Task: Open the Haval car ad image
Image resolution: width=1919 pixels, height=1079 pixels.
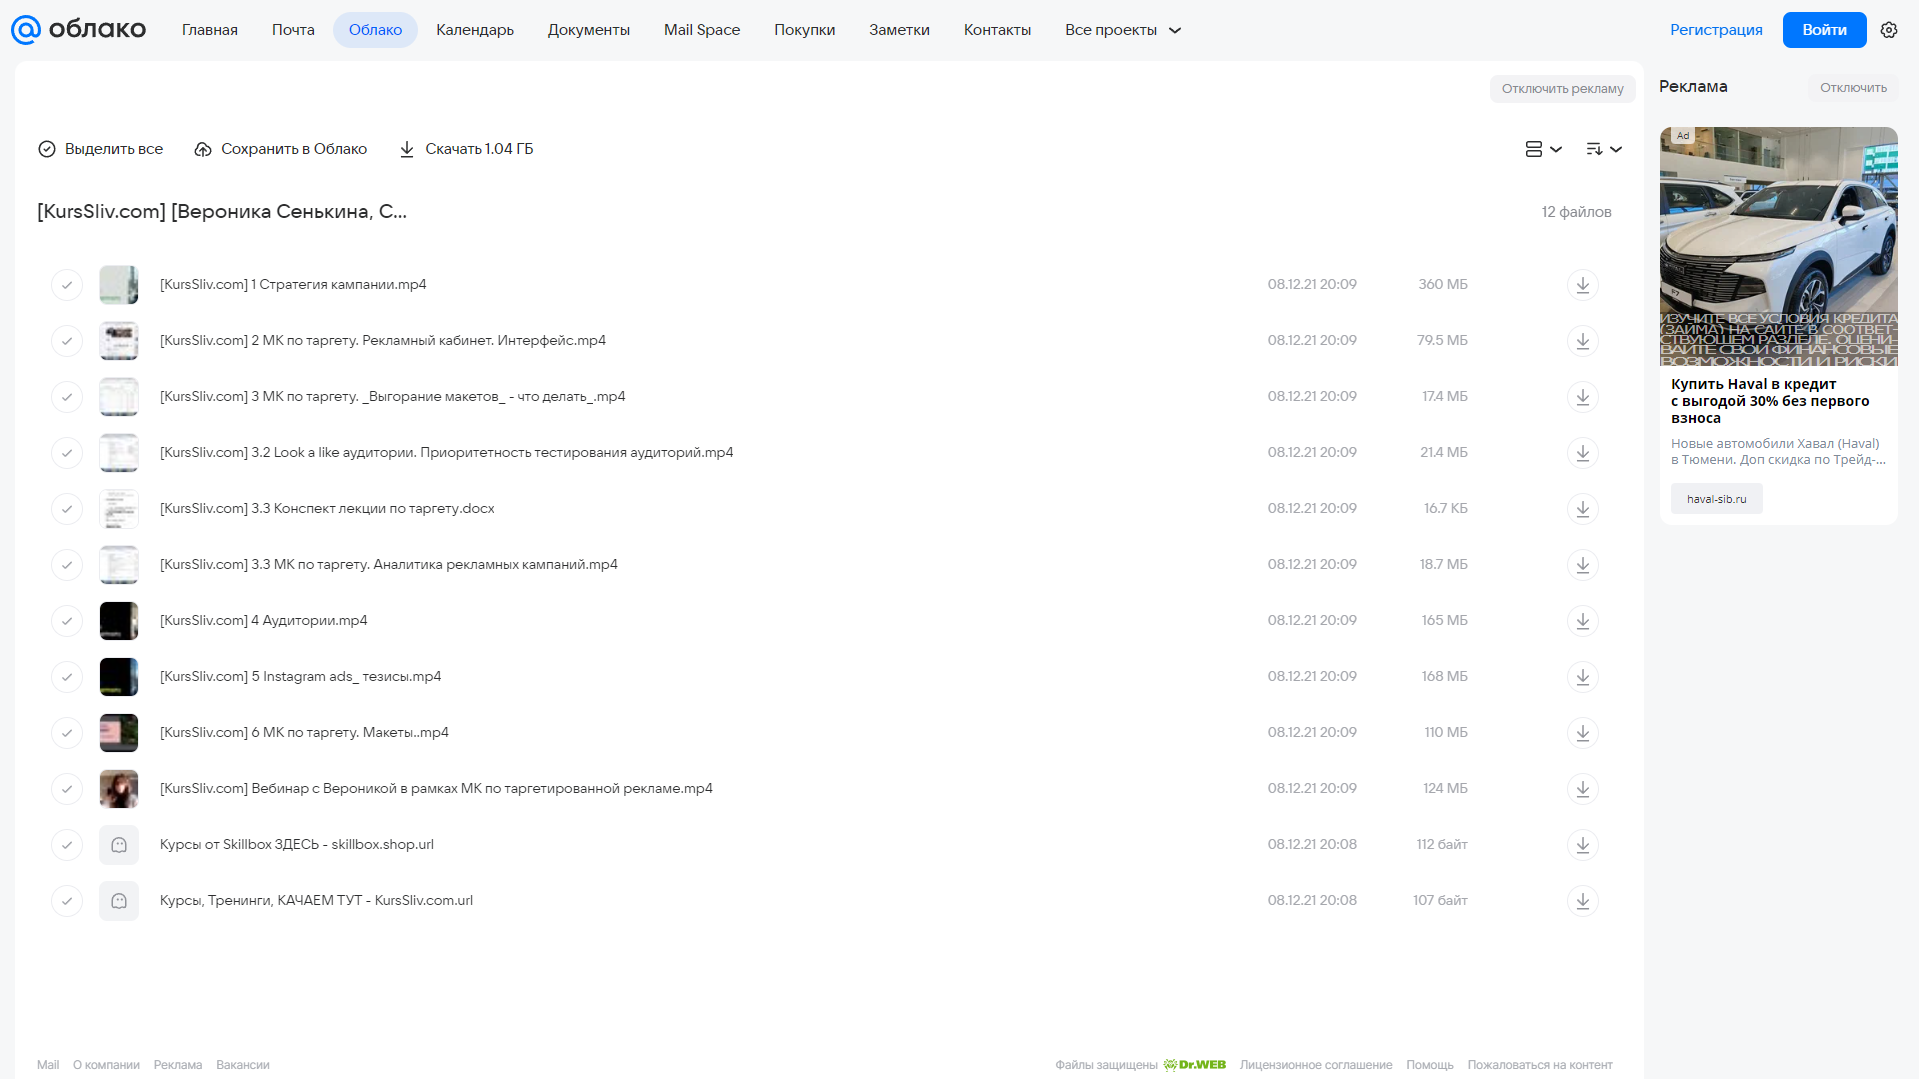Action: (1778, 246)
